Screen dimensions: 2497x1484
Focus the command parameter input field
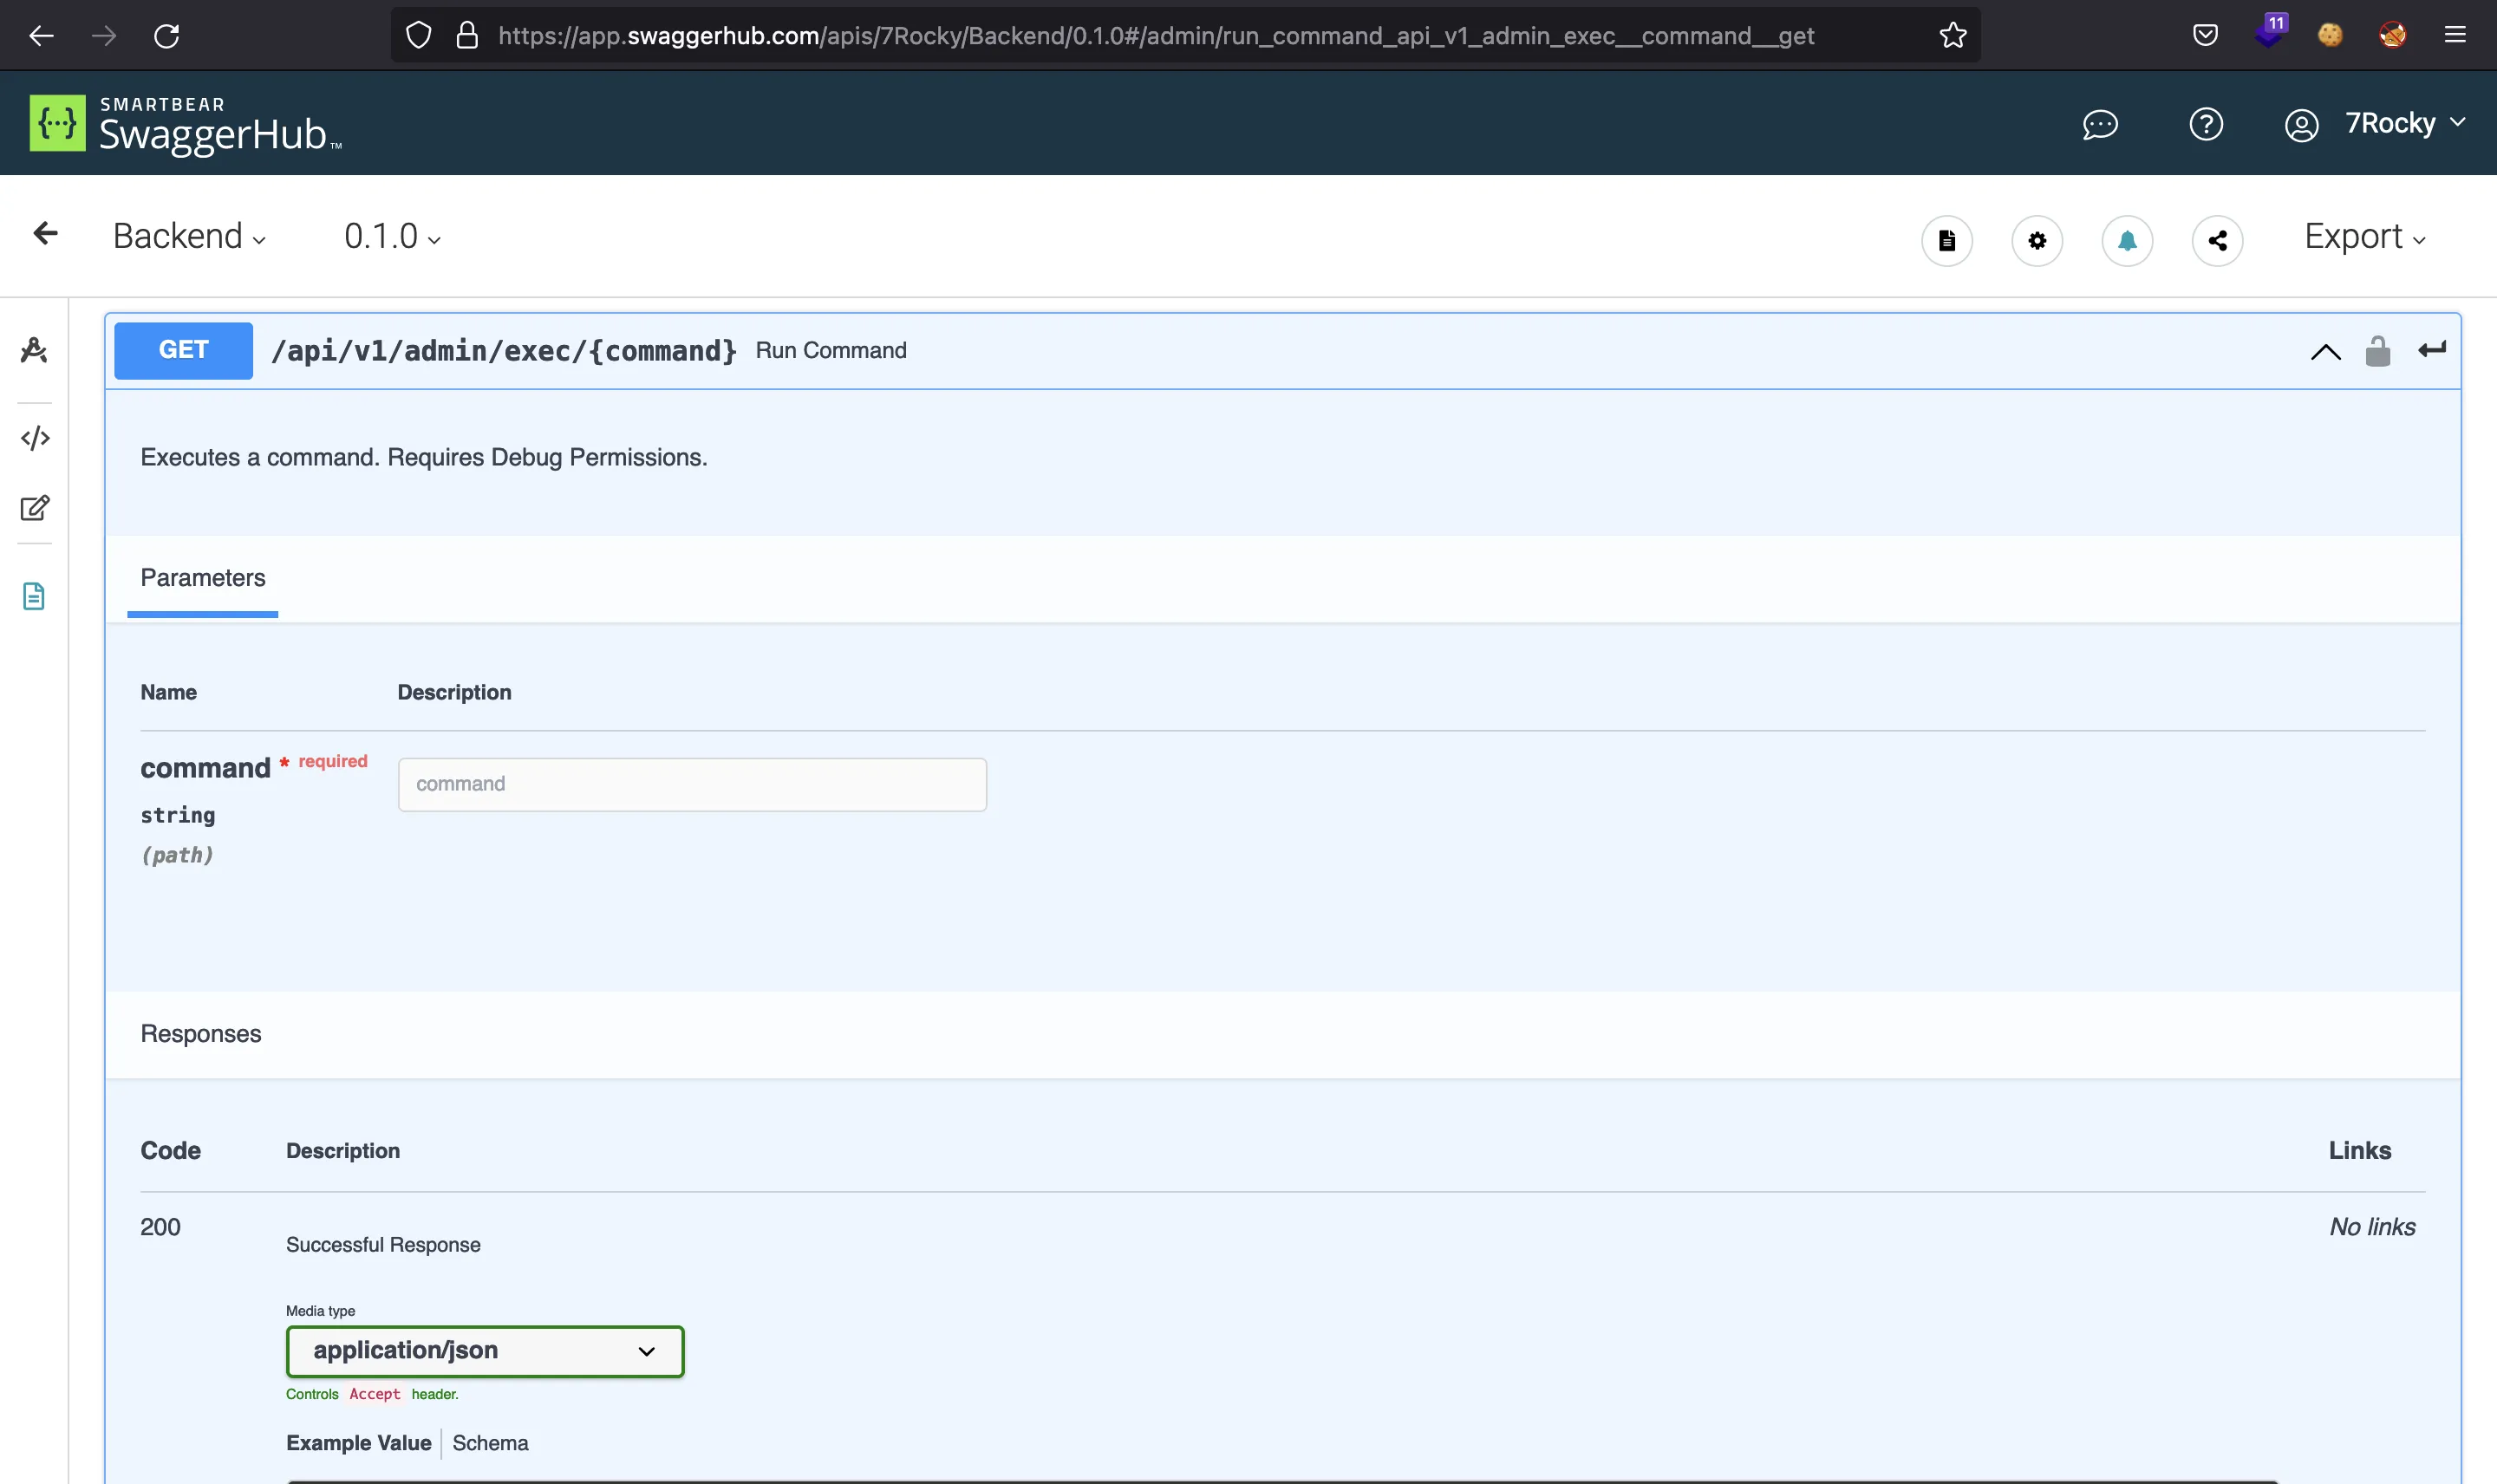click(x=692, y=784)
